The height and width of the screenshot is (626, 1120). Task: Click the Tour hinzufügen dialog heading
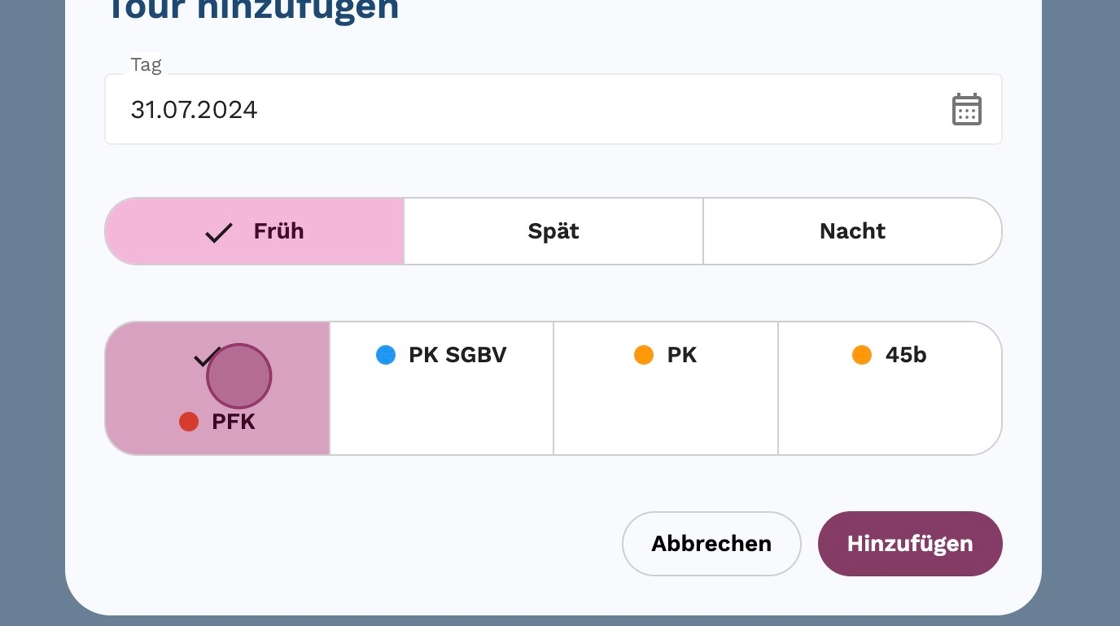click(x=252, y=10)
